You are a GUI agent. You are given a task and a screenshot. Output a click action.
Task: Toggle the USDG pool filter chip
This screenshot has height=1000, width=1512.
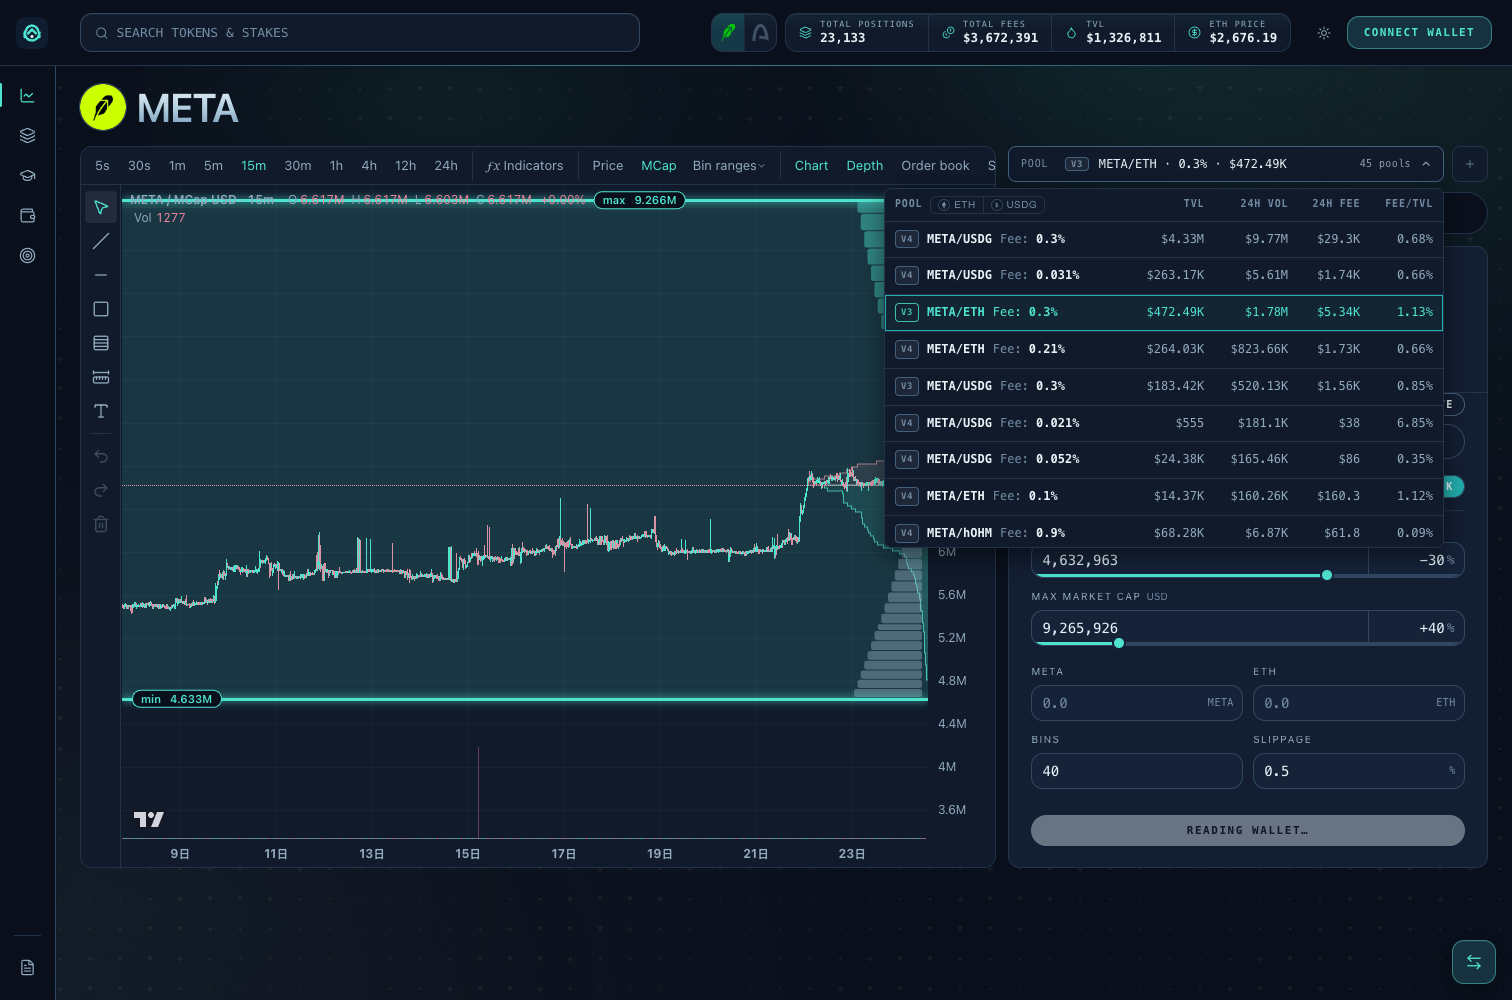coord(1015,204)
